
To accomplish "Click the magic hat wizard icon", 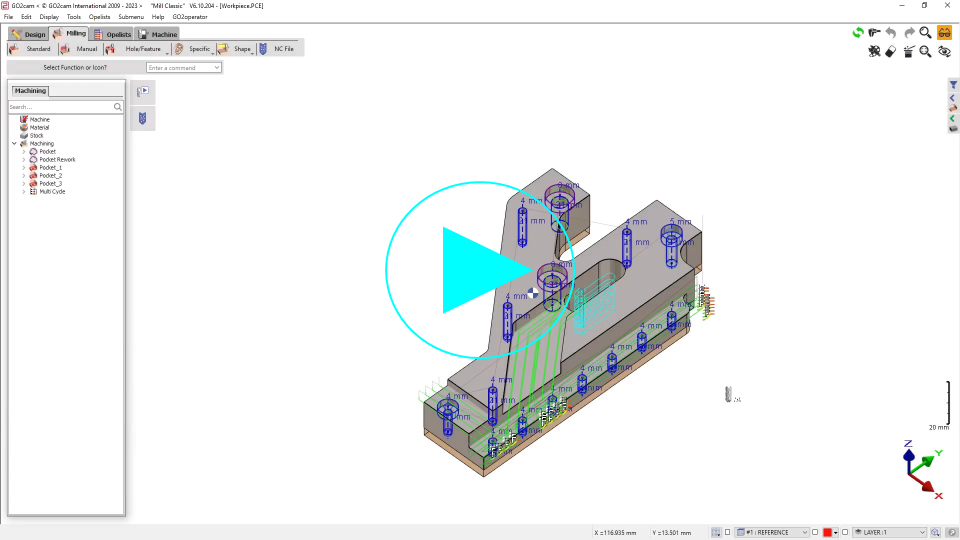I will tap(908, 52).
